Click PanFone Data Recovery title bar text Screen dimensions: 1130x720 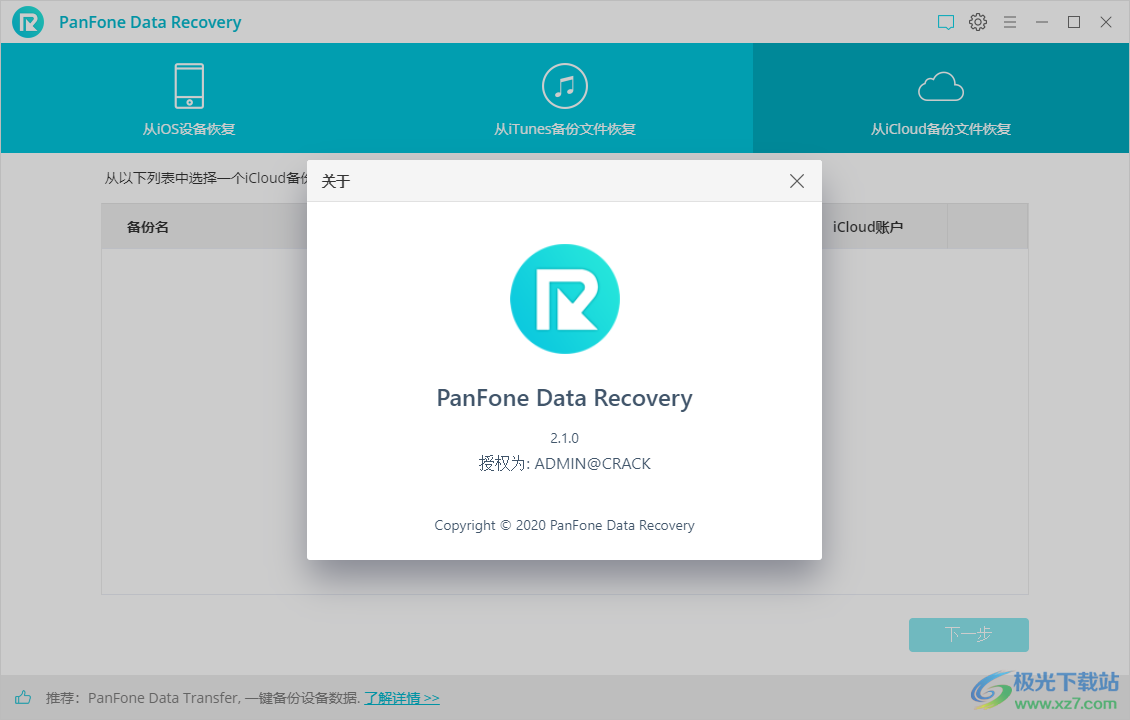pyautogui.click(x=150, y=22)
